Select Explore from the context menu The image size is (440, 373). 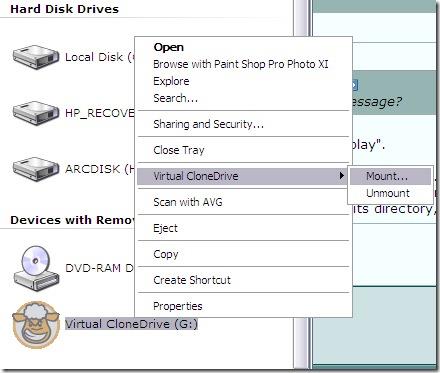(171, 81)
